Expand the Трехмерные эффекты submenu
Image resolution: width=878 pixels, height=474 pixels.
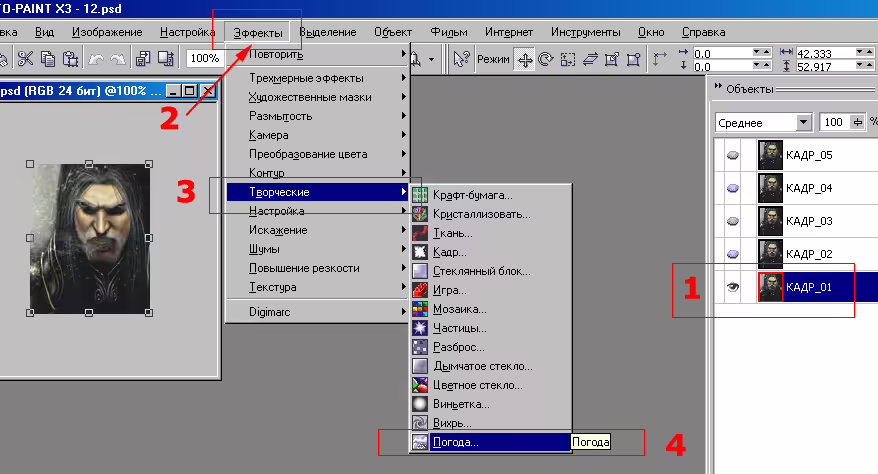(317, 78)
